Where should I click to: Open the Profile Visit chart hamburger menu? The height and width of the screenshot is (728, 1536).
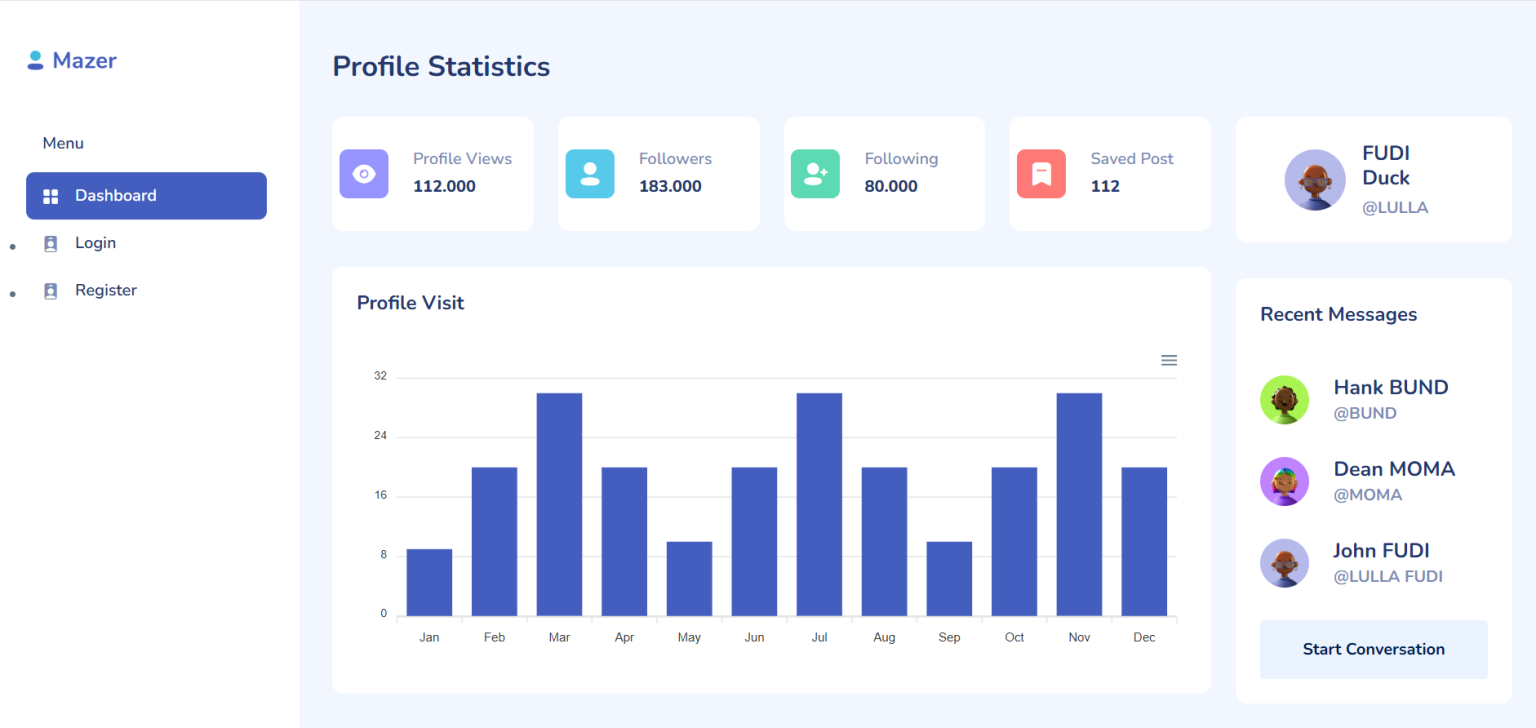coord(1168,360)
